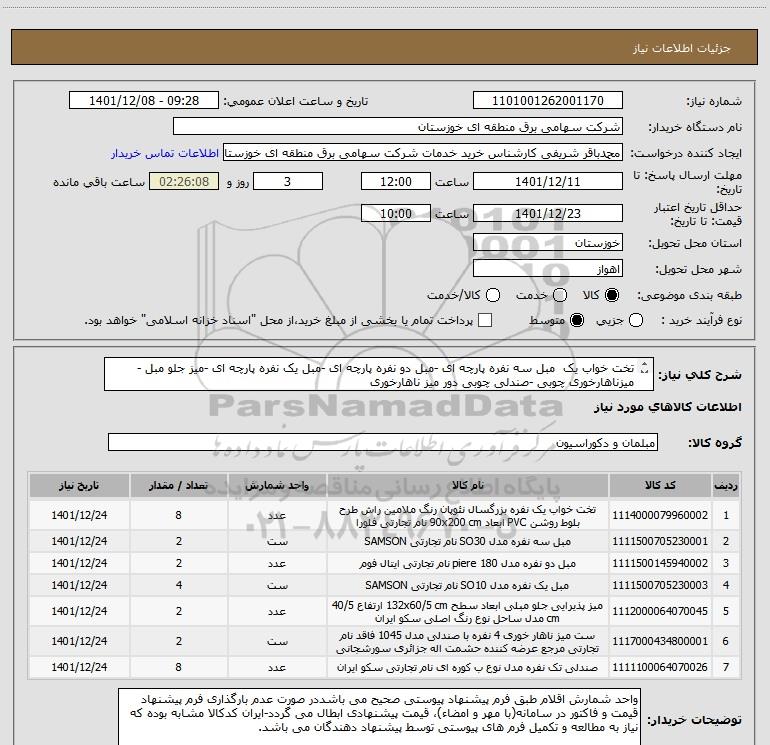Click the تعداد / مقدار column header
770x745 pixels.
pos(179,486)
